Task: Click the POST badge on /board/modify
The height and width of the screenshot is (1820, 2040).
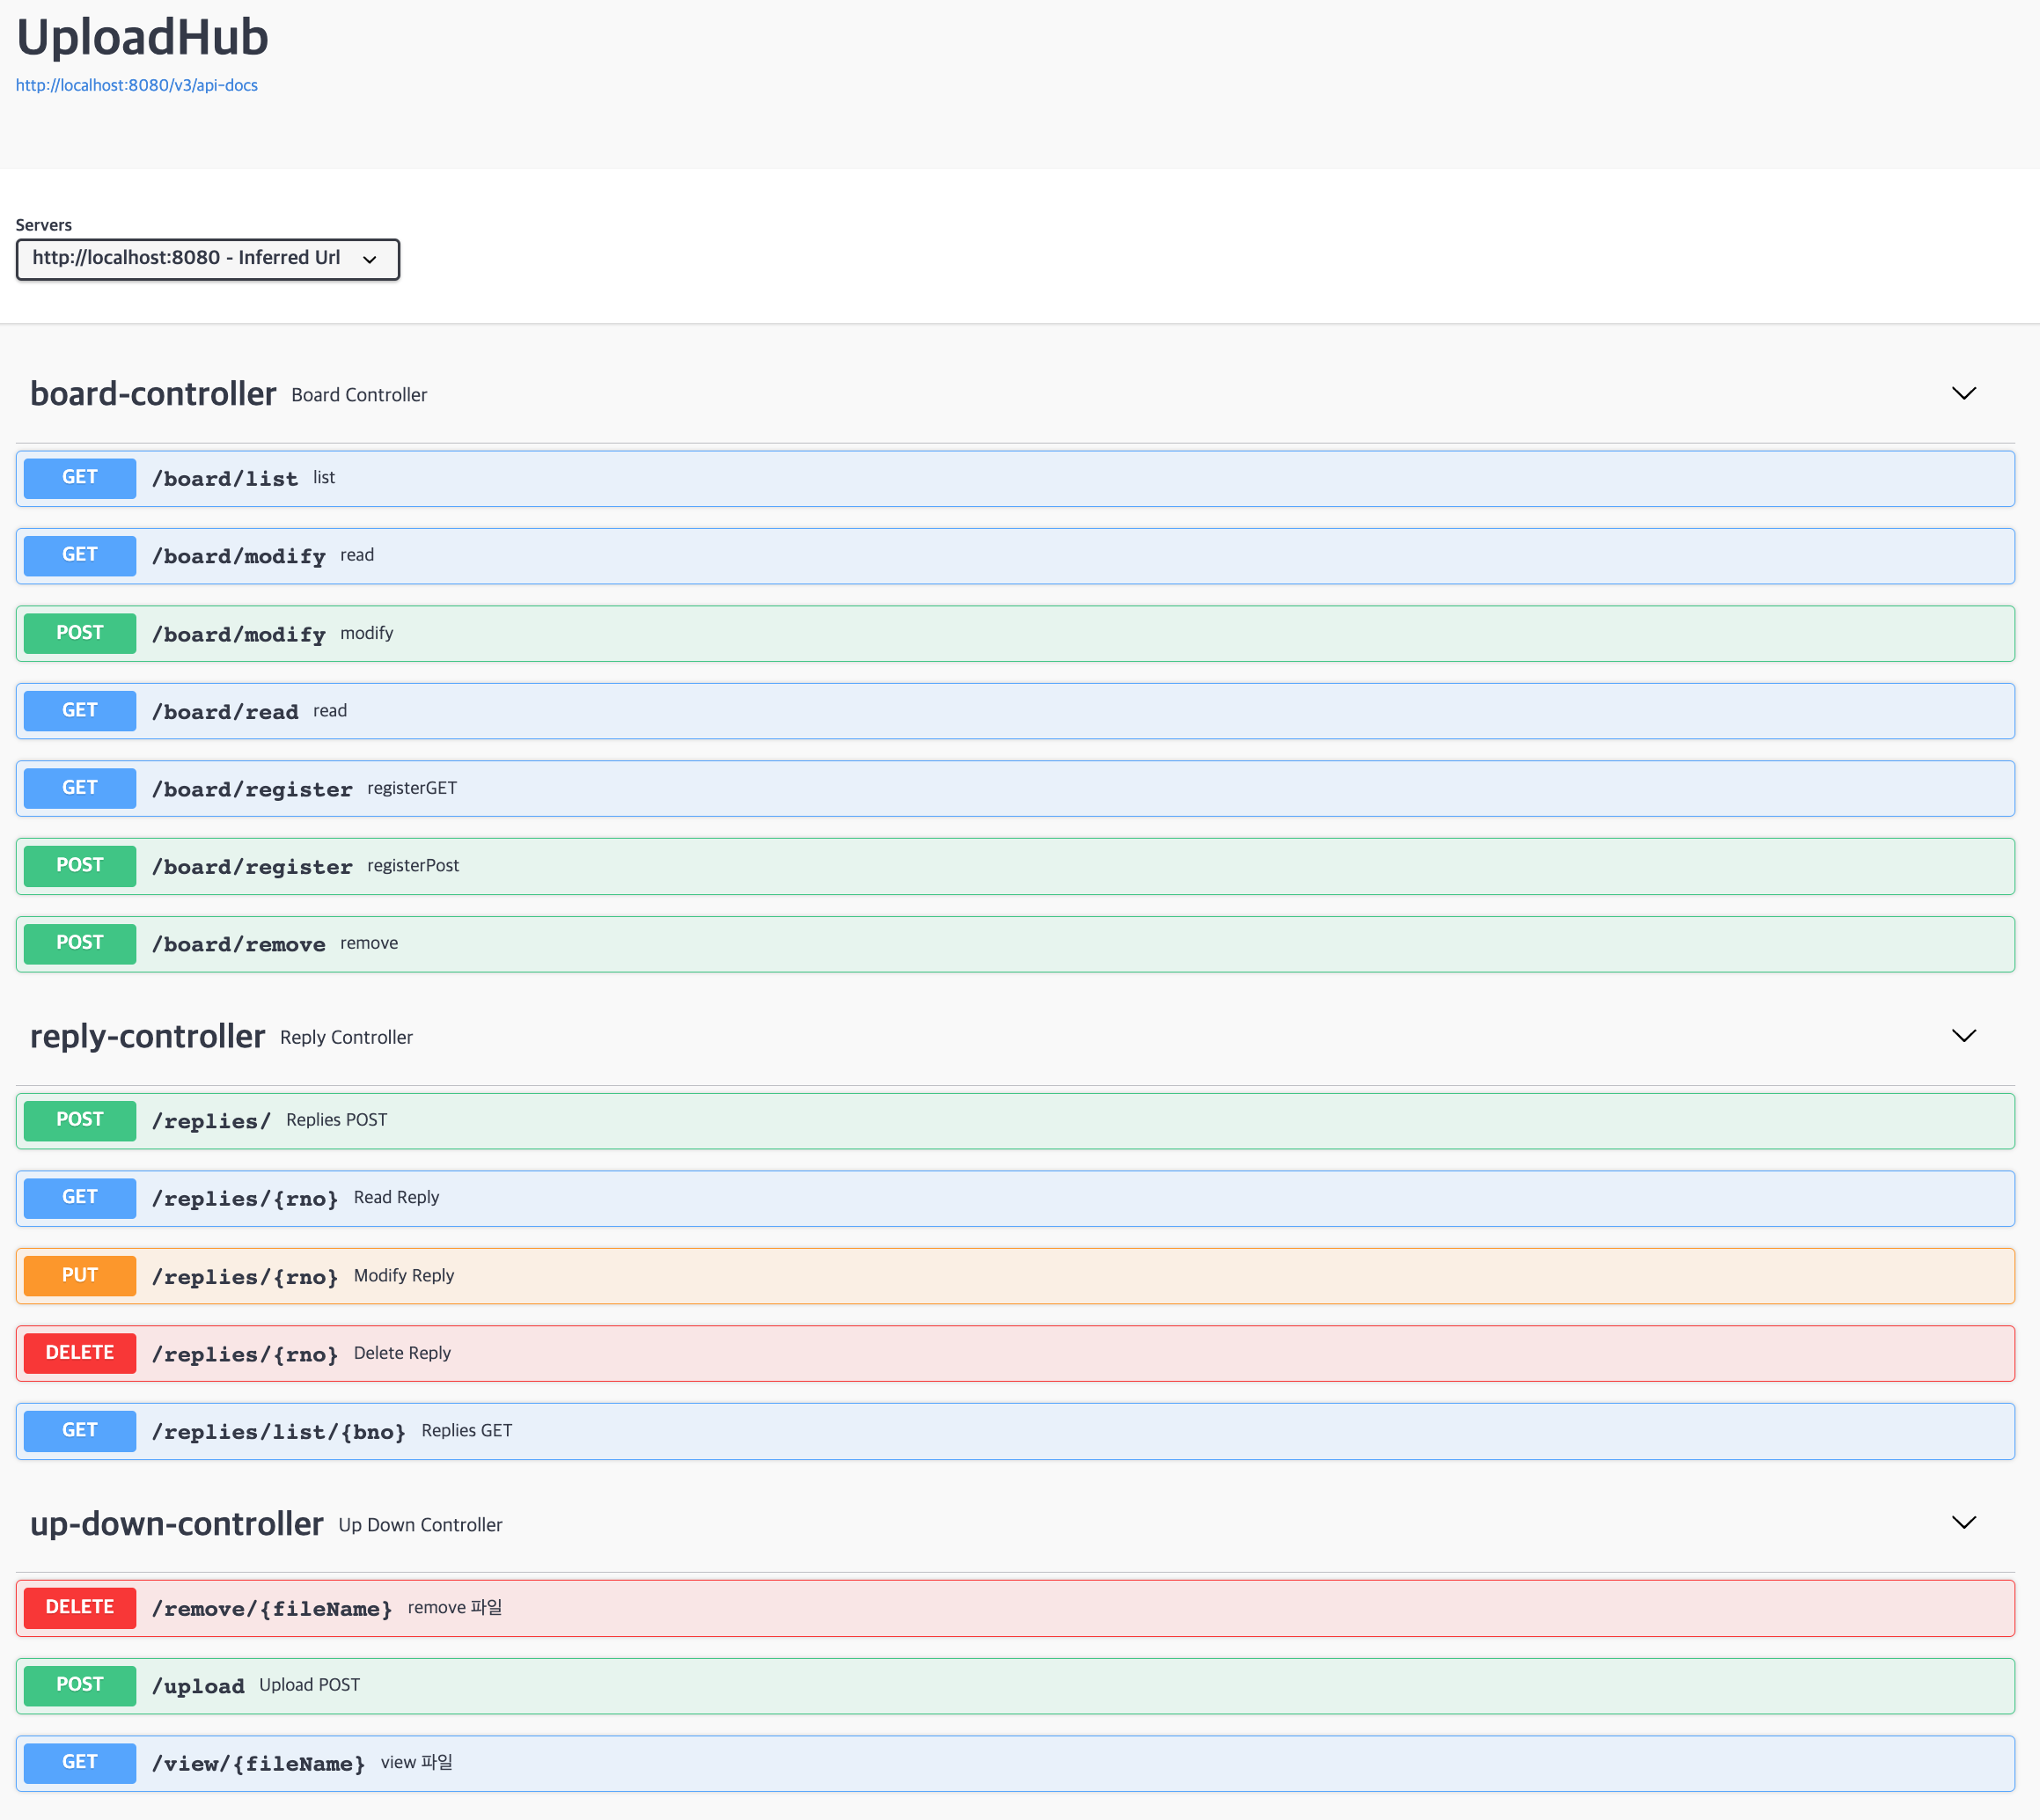Action: [x=79, y=632]
